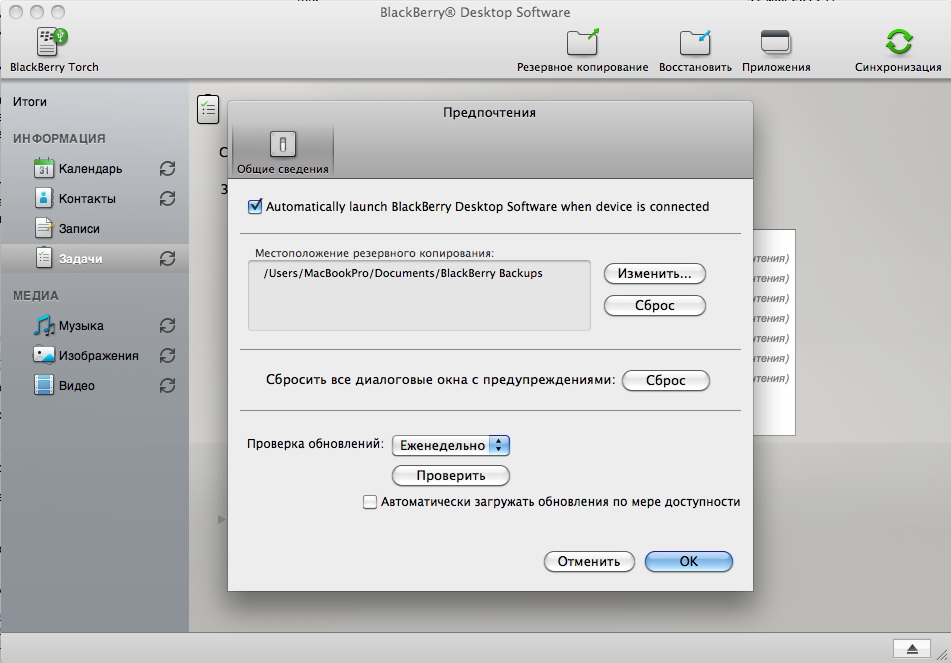Click the eject icon in bottom bar

click(x=912, y=649)
